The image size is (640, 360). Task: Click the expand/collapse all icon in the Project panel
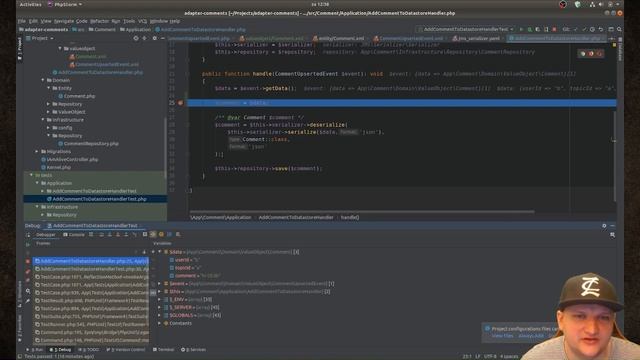[x=144, y=38]
